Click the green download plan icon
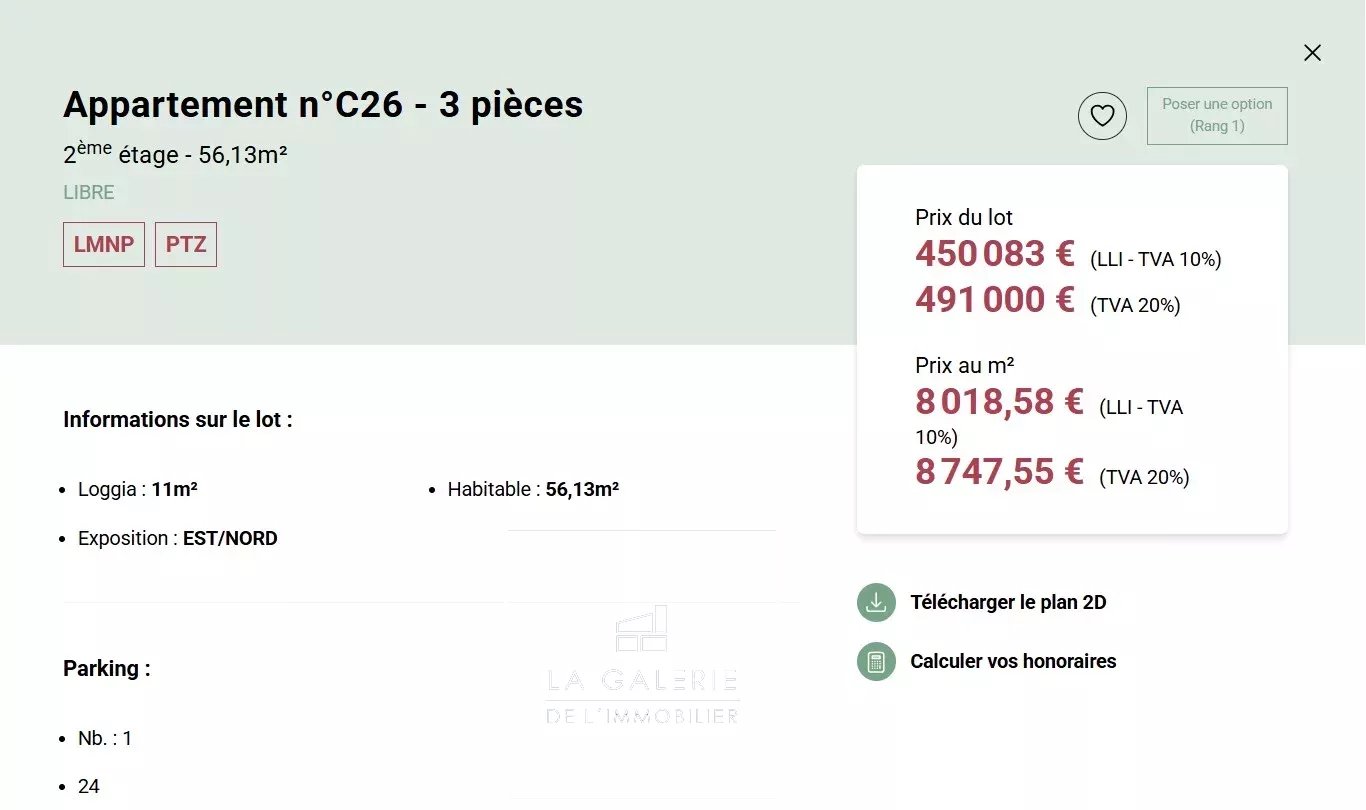The height and width of the screenshot is (810, 1366). coord(876,602)
